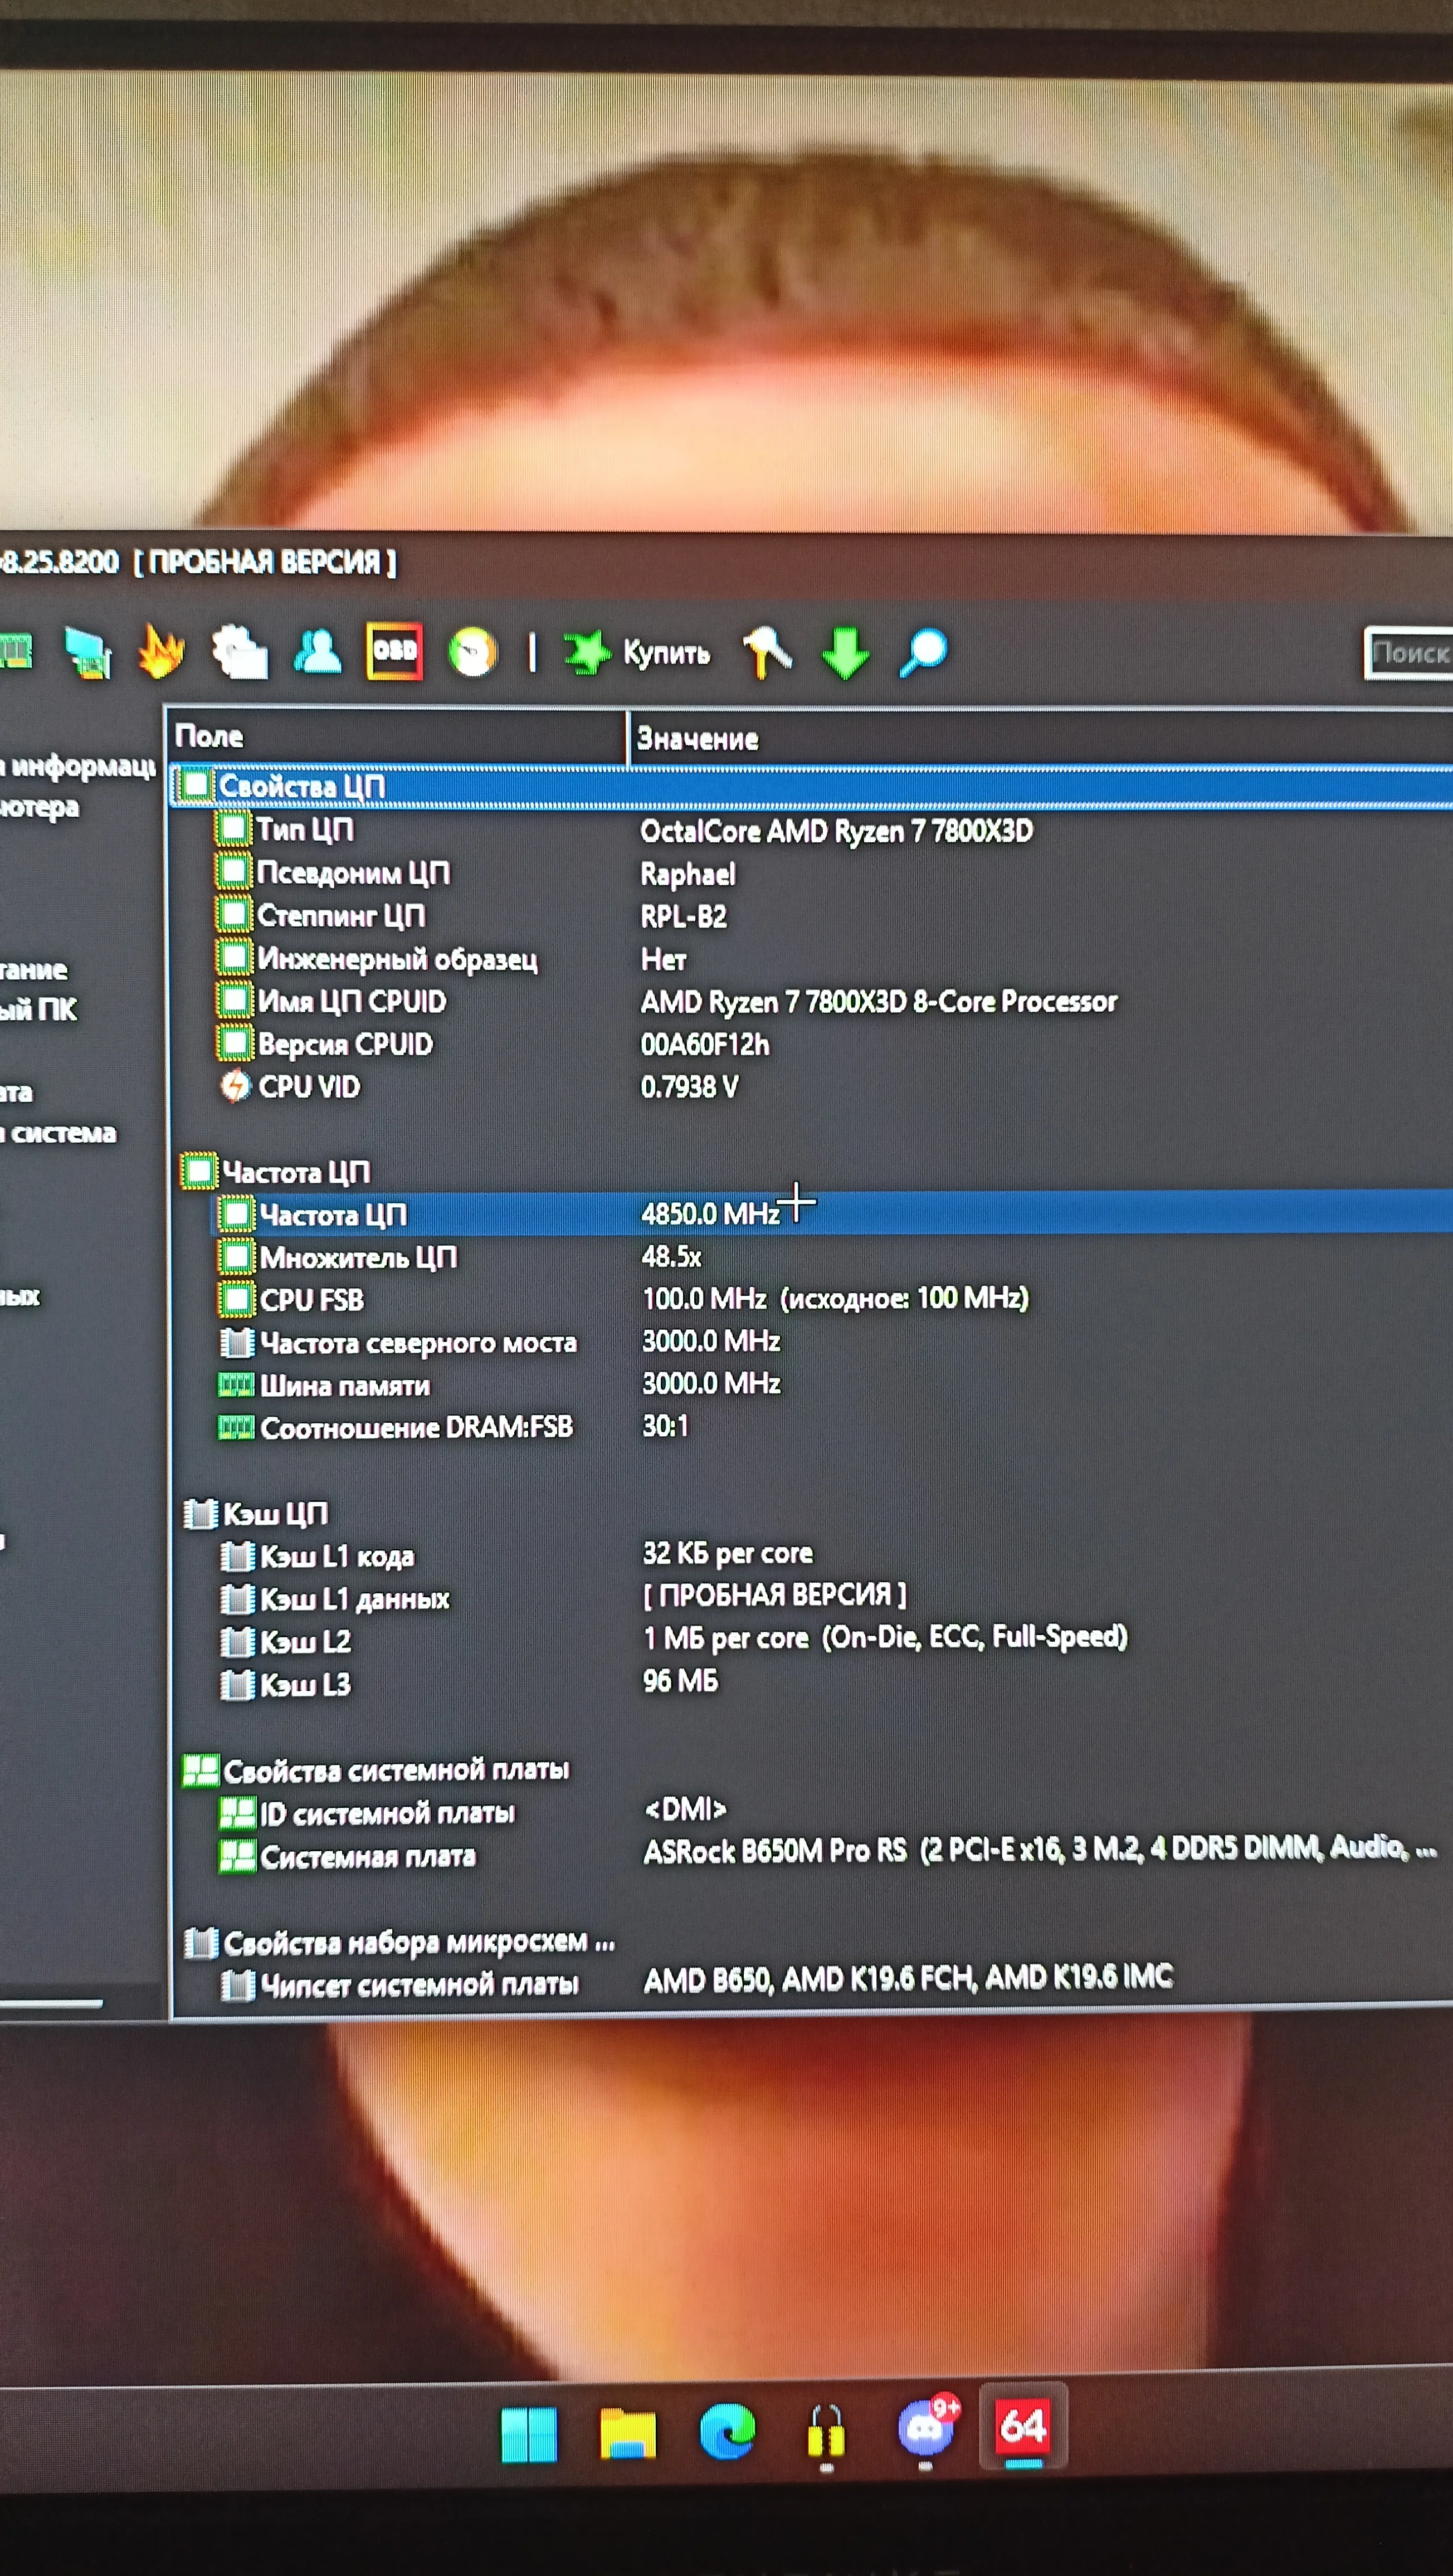This screenshot has width=1453, height=2576.
Task: Open the network computer audit icon
Action: pyautogui.click(x=88, y=653)
